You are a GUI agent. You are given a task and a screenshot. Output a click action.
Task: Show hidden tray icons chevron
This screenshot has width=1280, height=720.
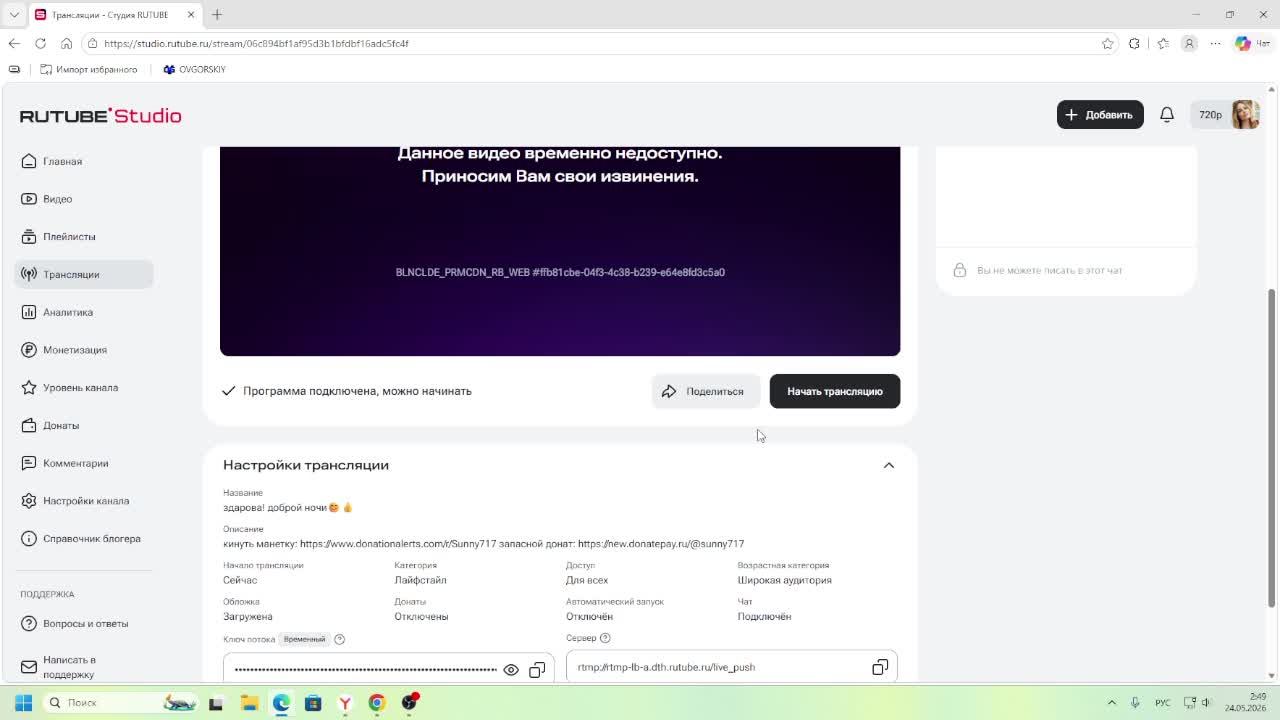click(1111, 703)
